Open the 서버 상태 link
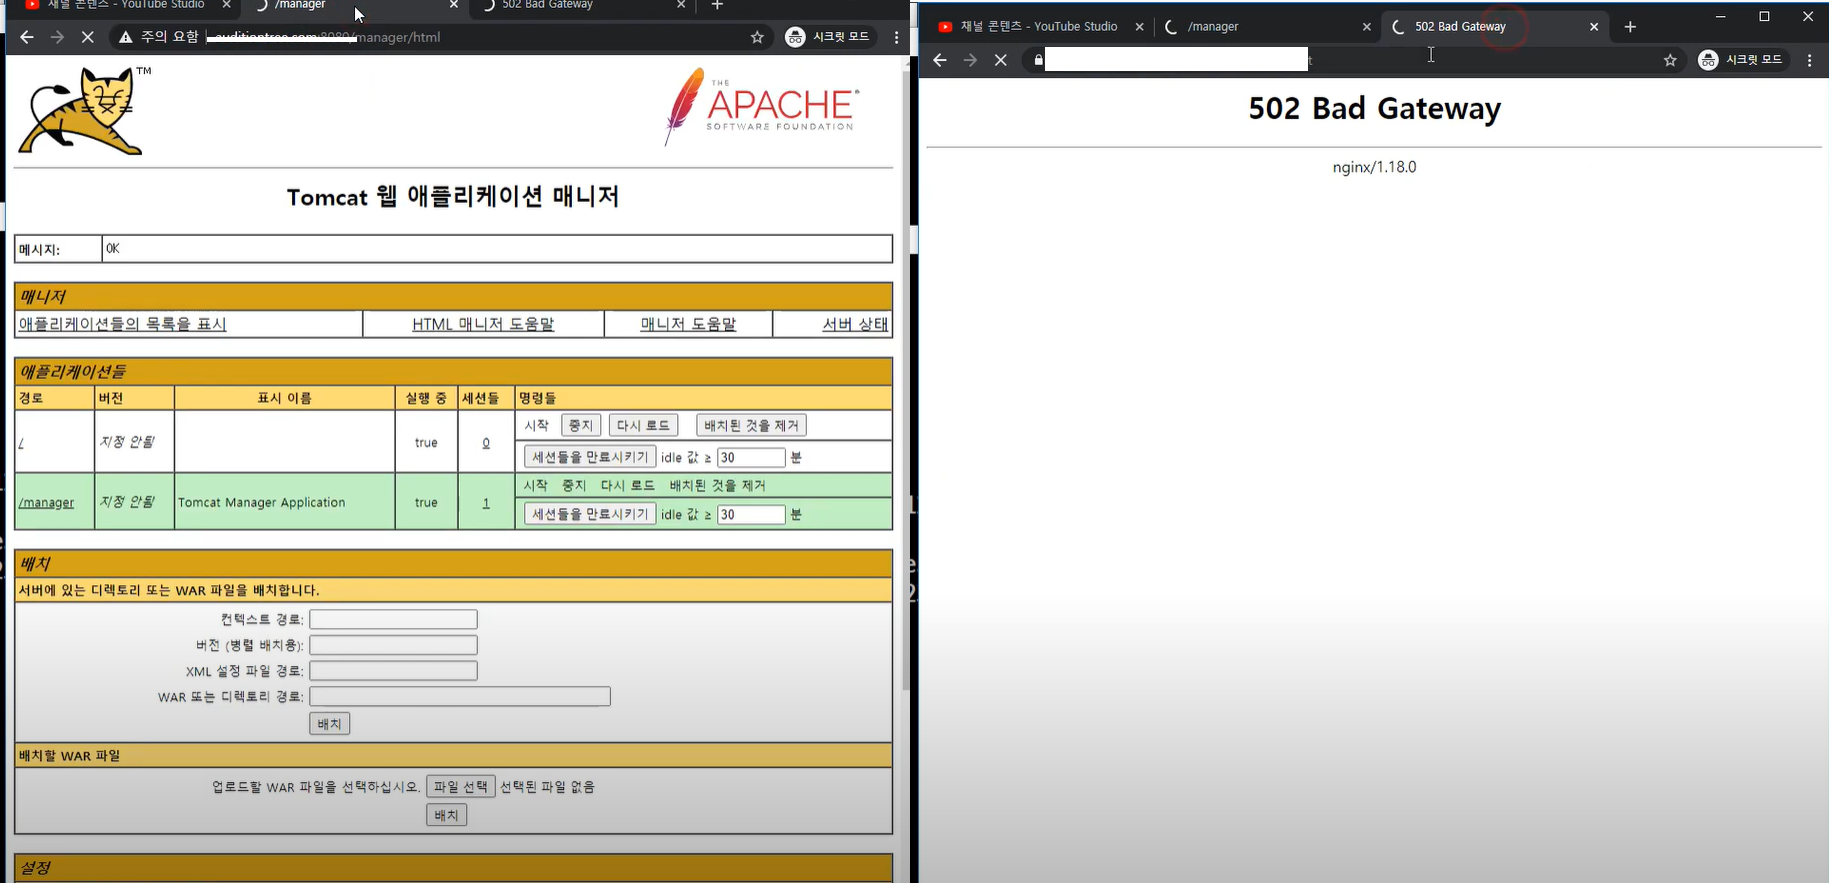The image size is (1829, 883). (855, 324)
